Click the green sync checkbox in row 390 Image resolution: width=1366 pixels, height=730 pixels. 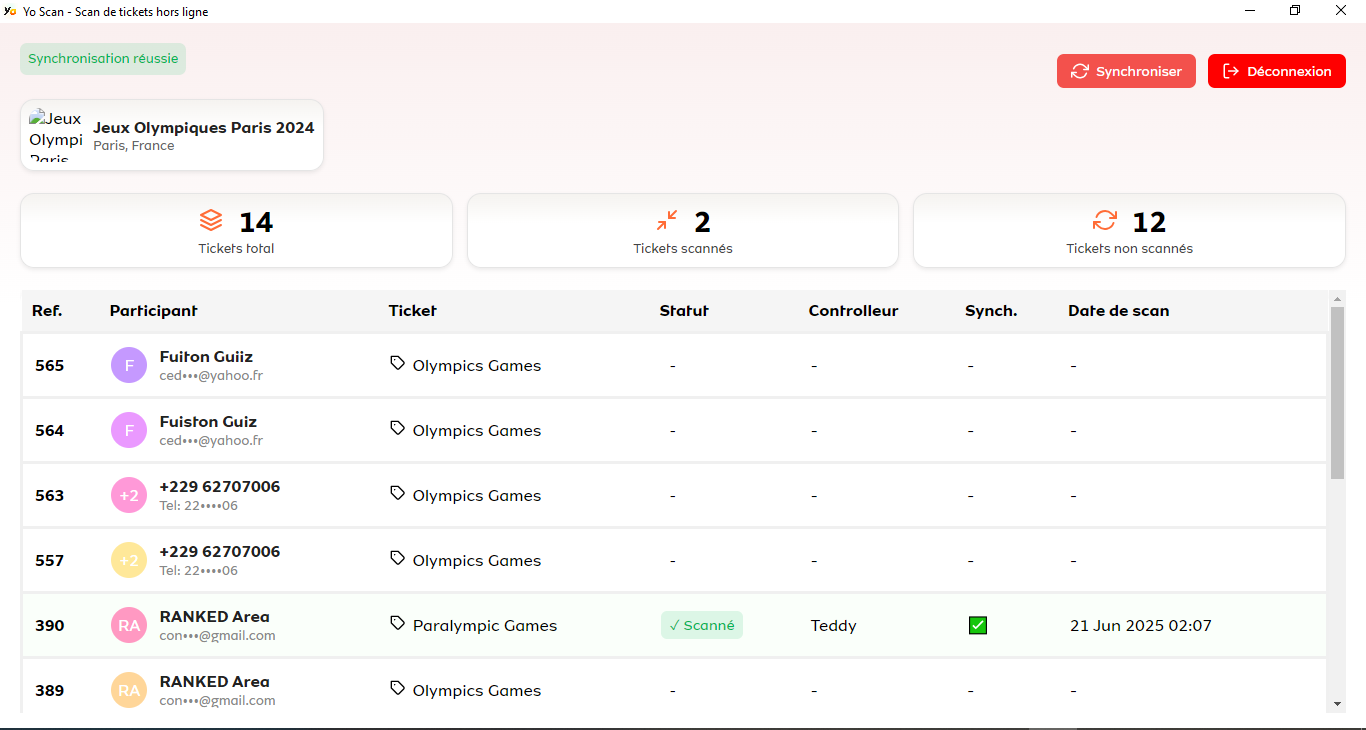click(x=978, y=626)
